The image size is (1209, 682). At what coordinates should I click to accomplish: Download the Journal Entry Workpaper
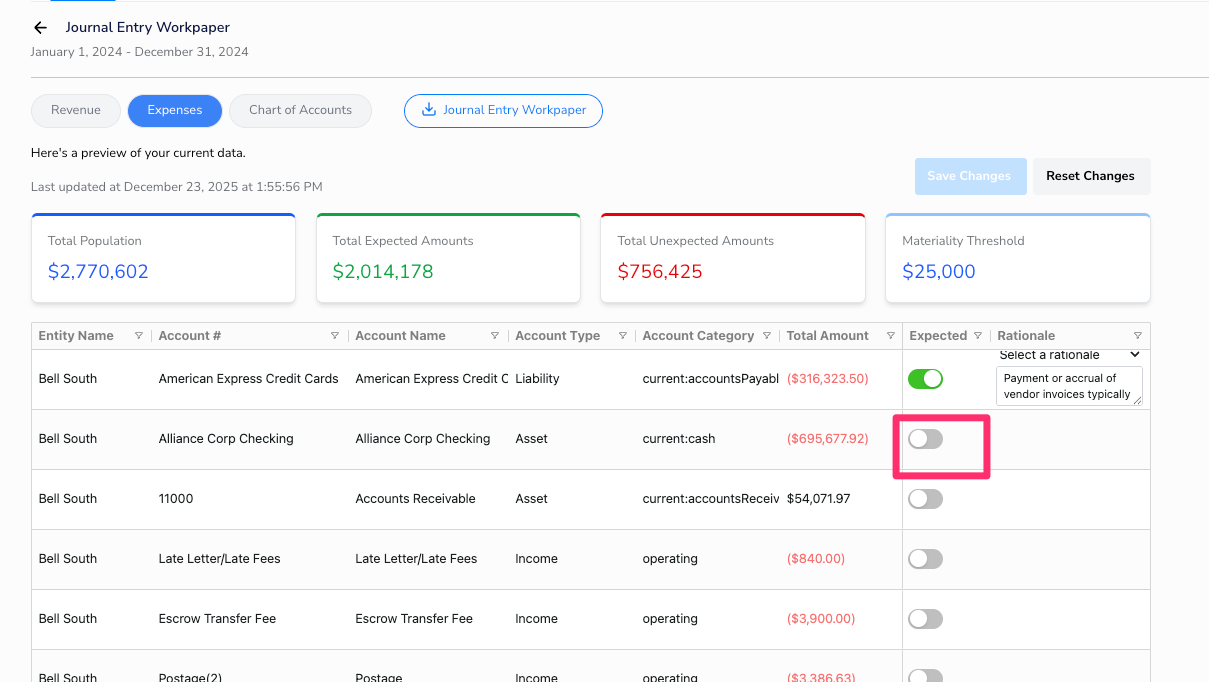pos(503,110)
